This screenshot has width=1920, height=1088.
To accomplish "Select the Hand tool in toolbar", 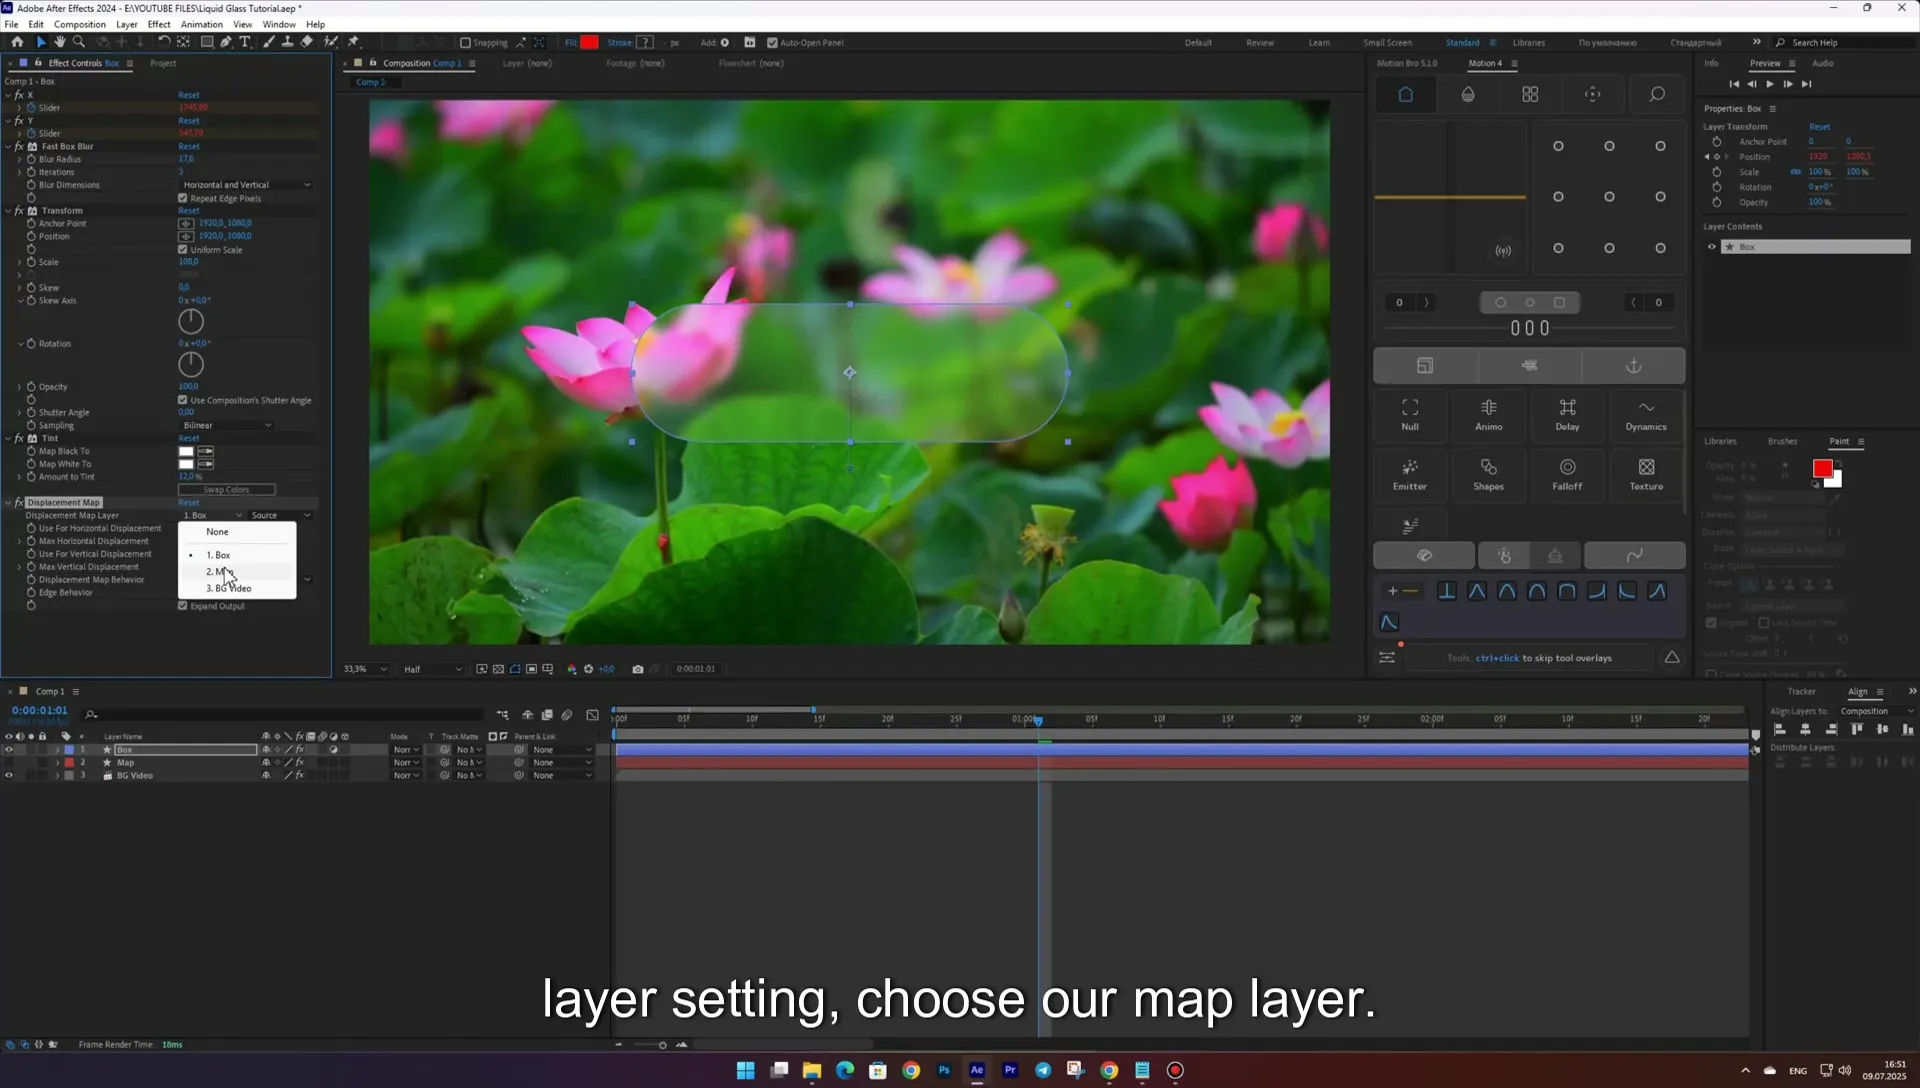I will (x=60, y=42).
